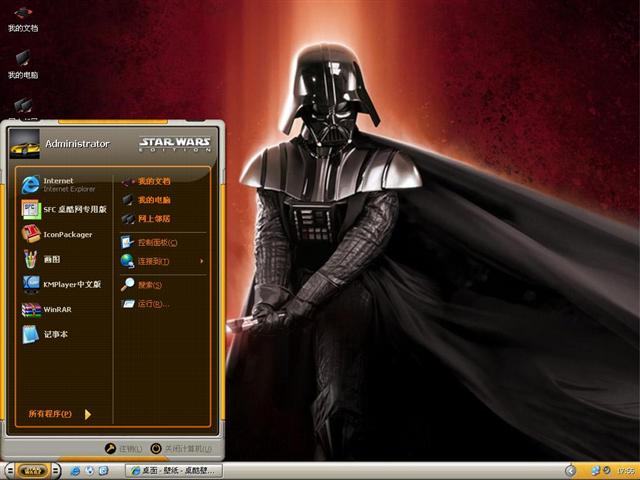Select 我的电脑 in Start menu right pane

146,200
